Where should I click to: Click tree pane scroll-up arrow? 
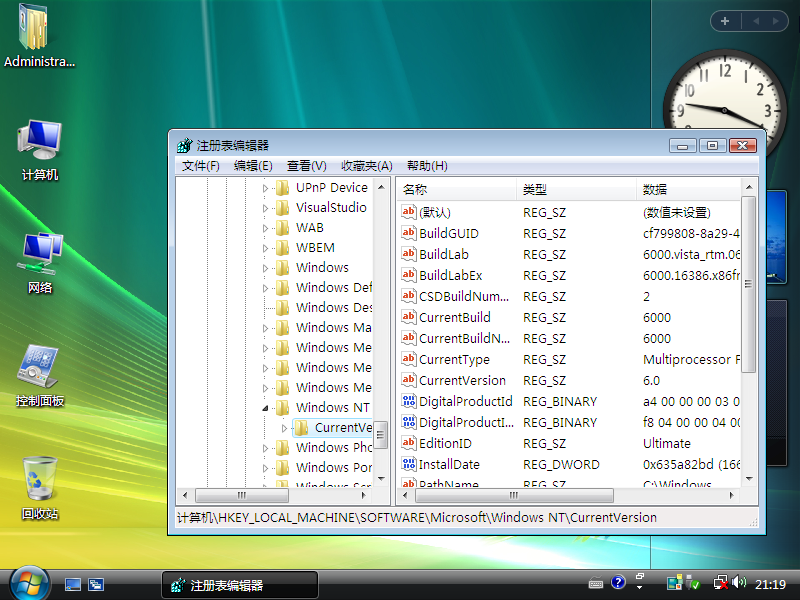381,187
